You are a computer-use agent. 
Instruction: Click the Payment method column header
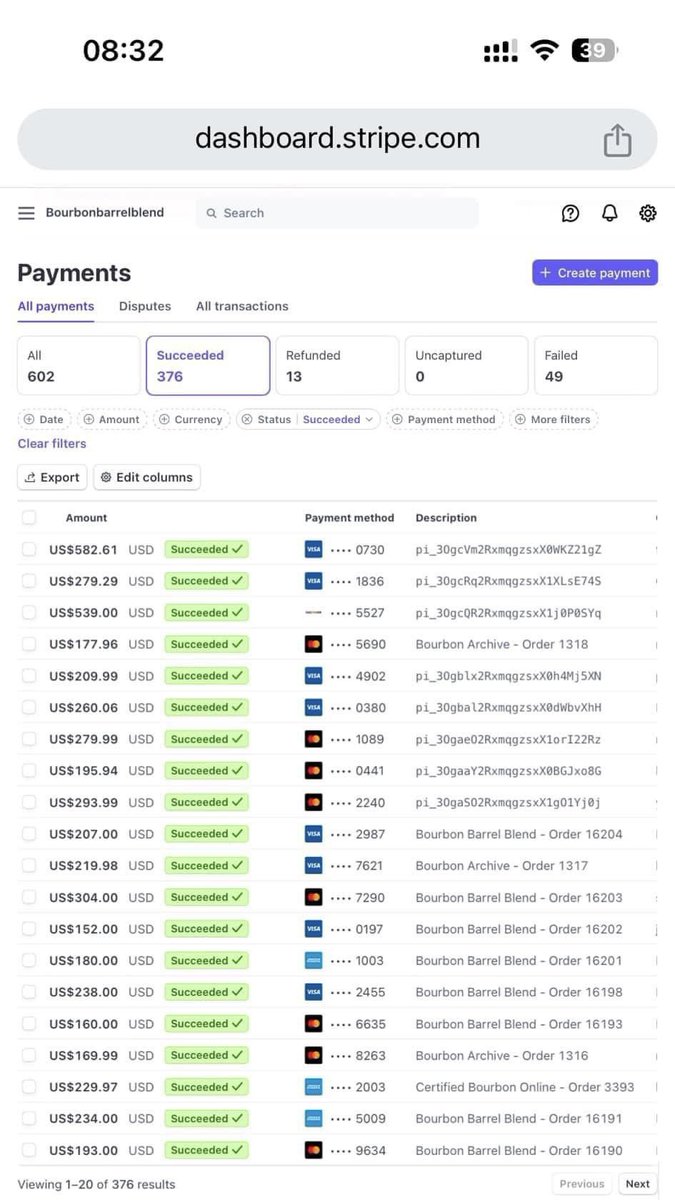(x=350, y=518)
